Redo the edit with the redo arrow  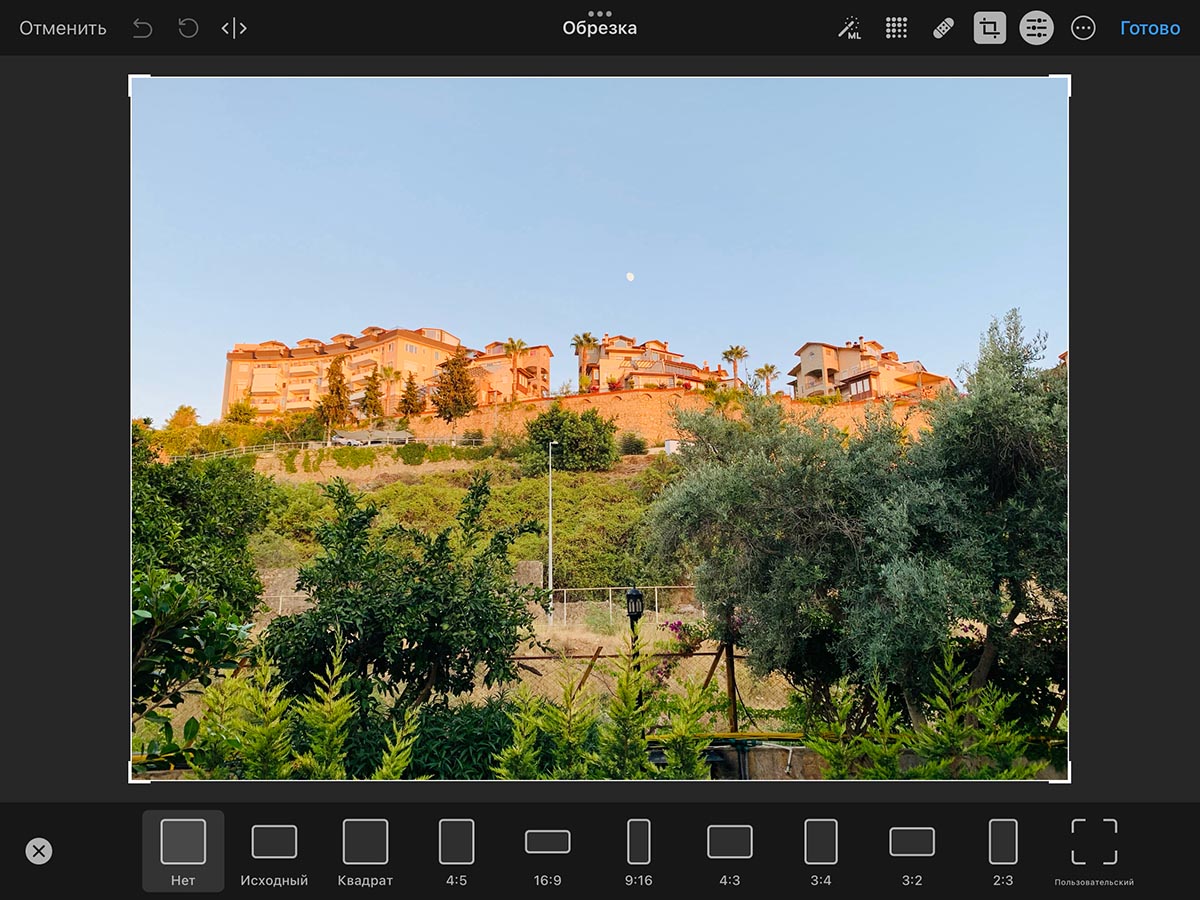(x=188, y=28)
